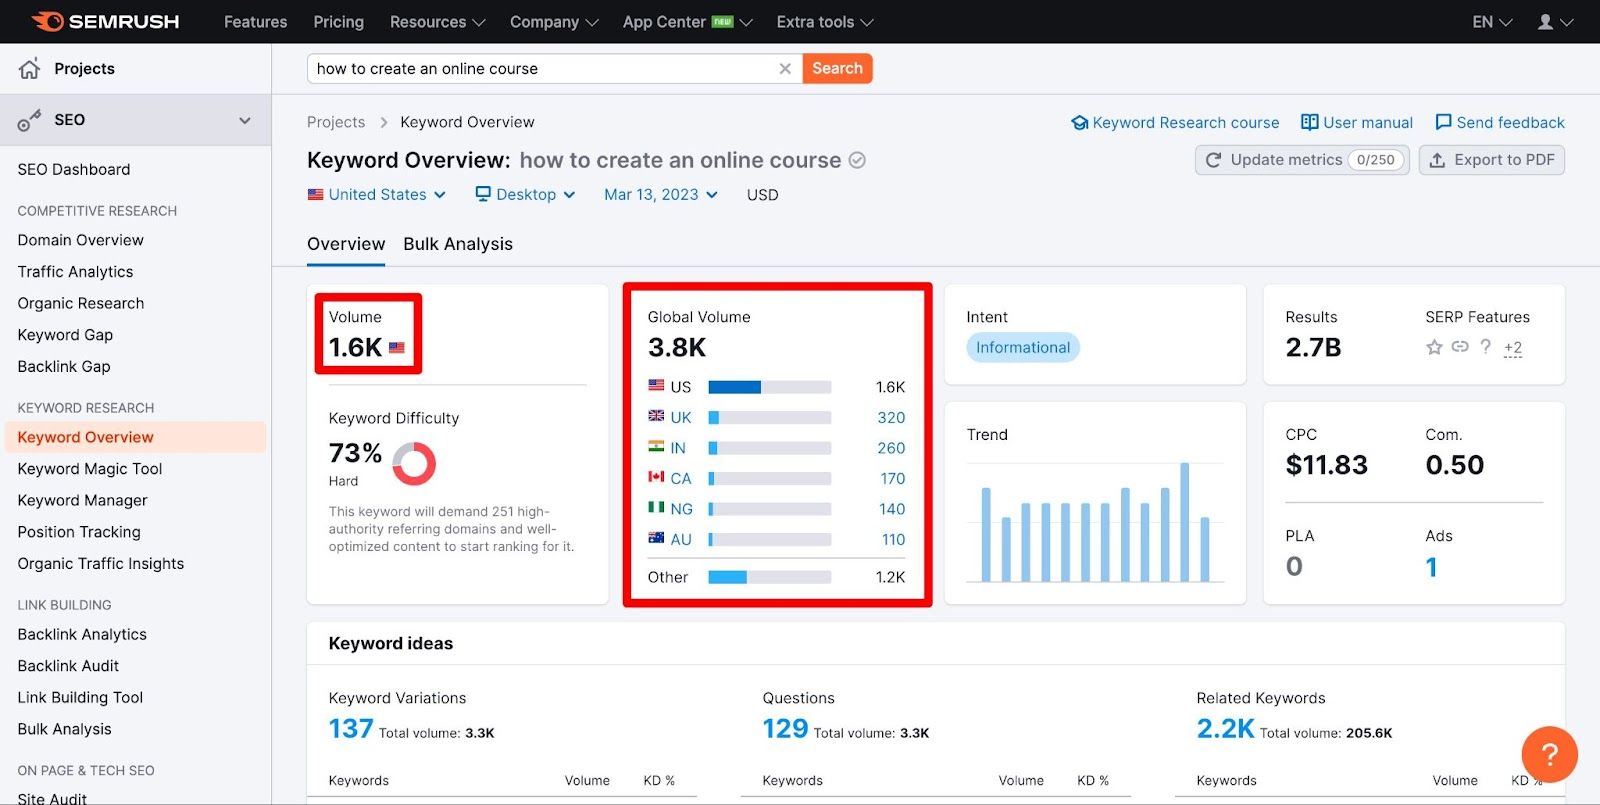1600x805 pixels.
Task: Open the Features menu item
Action: click(255, 21)
